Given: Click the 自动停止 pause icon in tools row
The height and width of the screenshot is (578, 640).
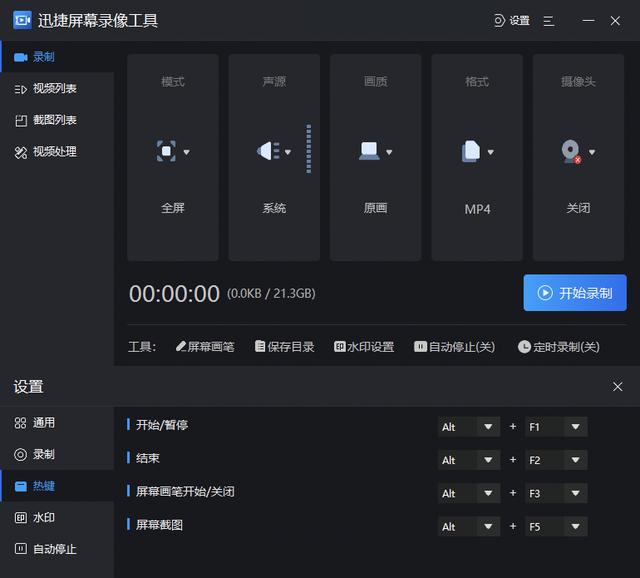Looking at the screenshot, I should coord(420,347).
